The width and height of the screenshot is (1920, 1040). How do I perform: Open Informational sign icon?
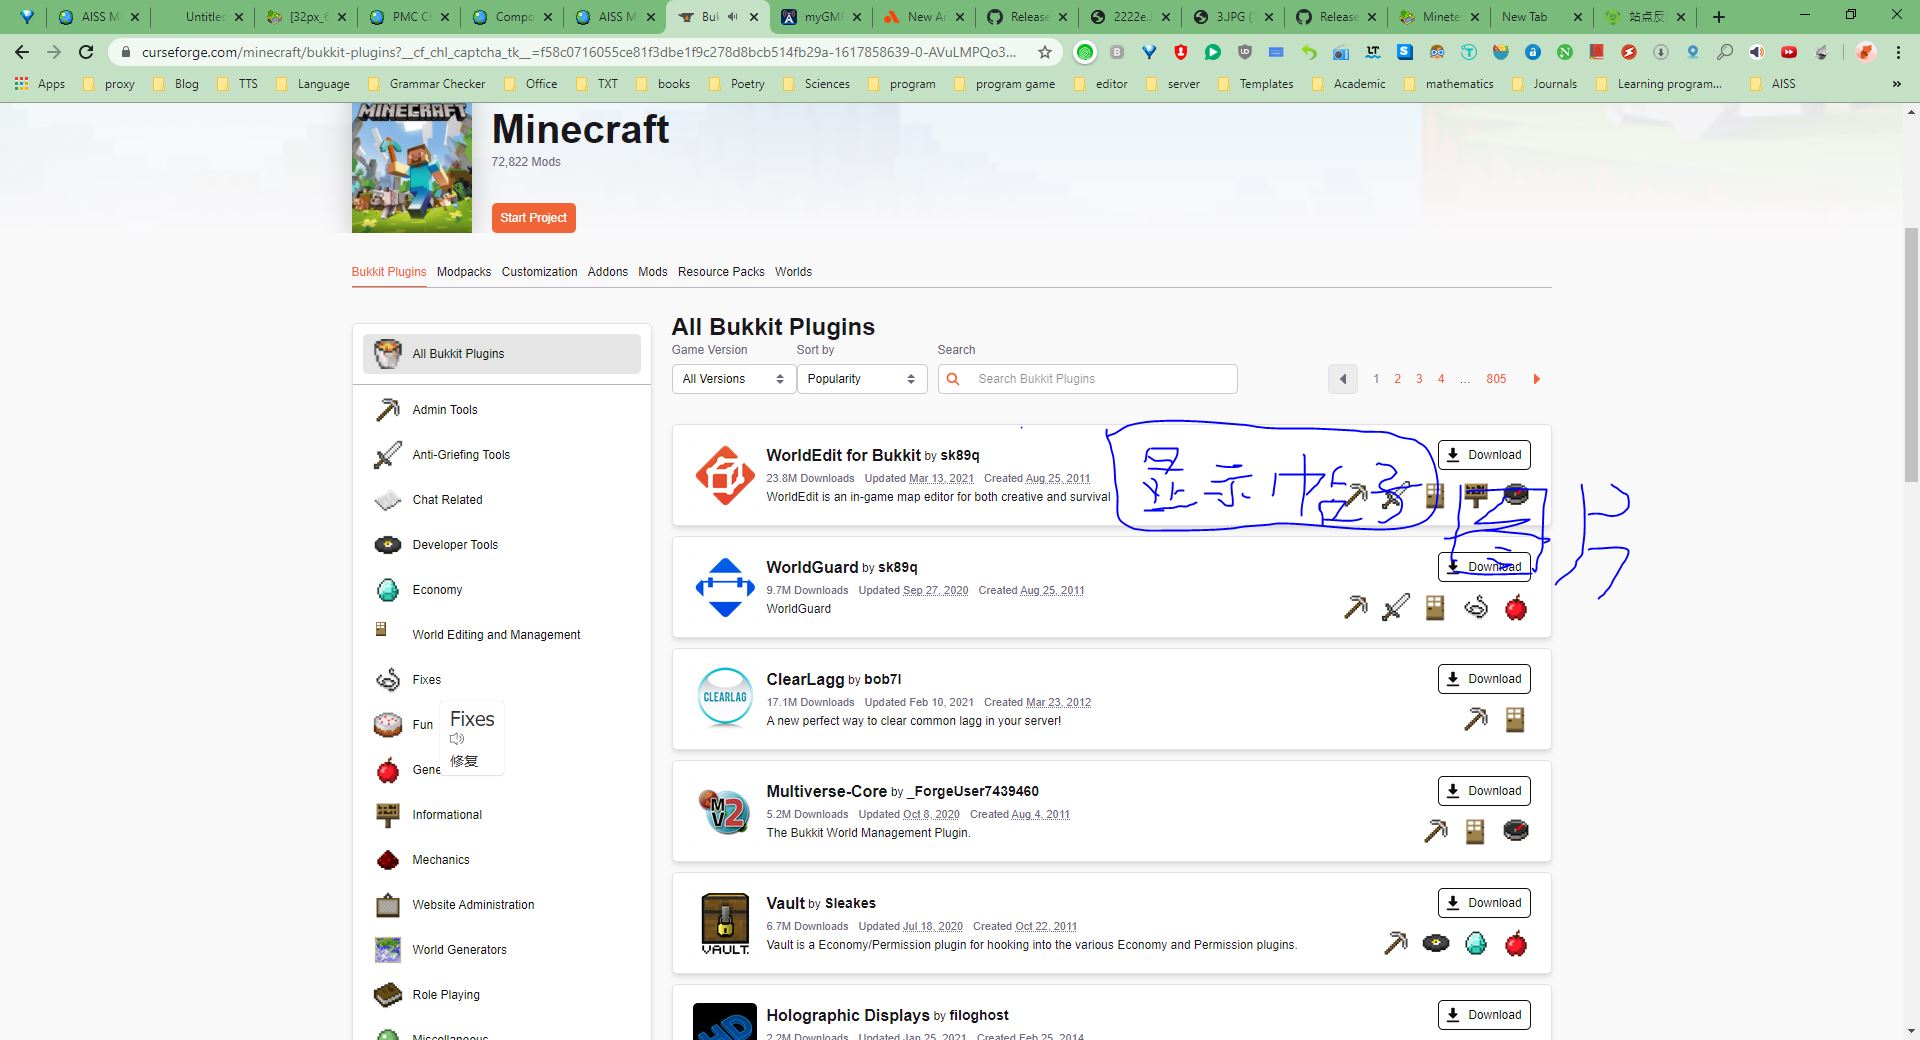coord(387,815)
